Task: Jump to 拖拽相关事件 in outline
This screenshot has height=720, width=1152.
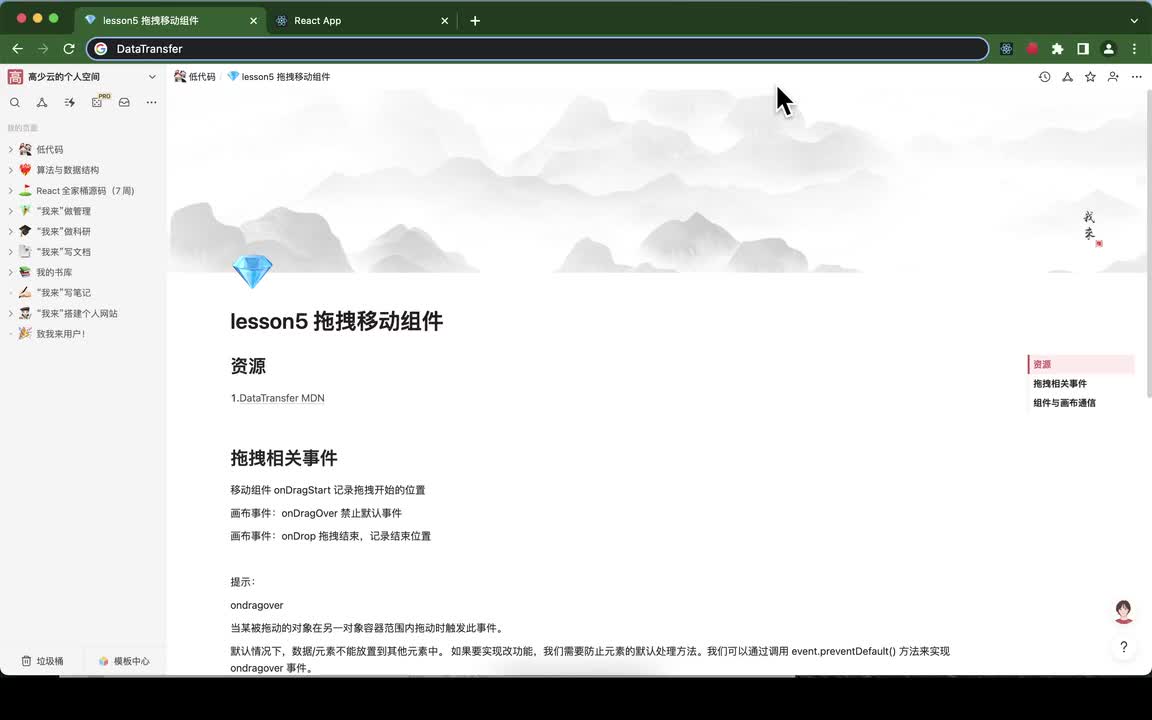Action: (1059, 384)
